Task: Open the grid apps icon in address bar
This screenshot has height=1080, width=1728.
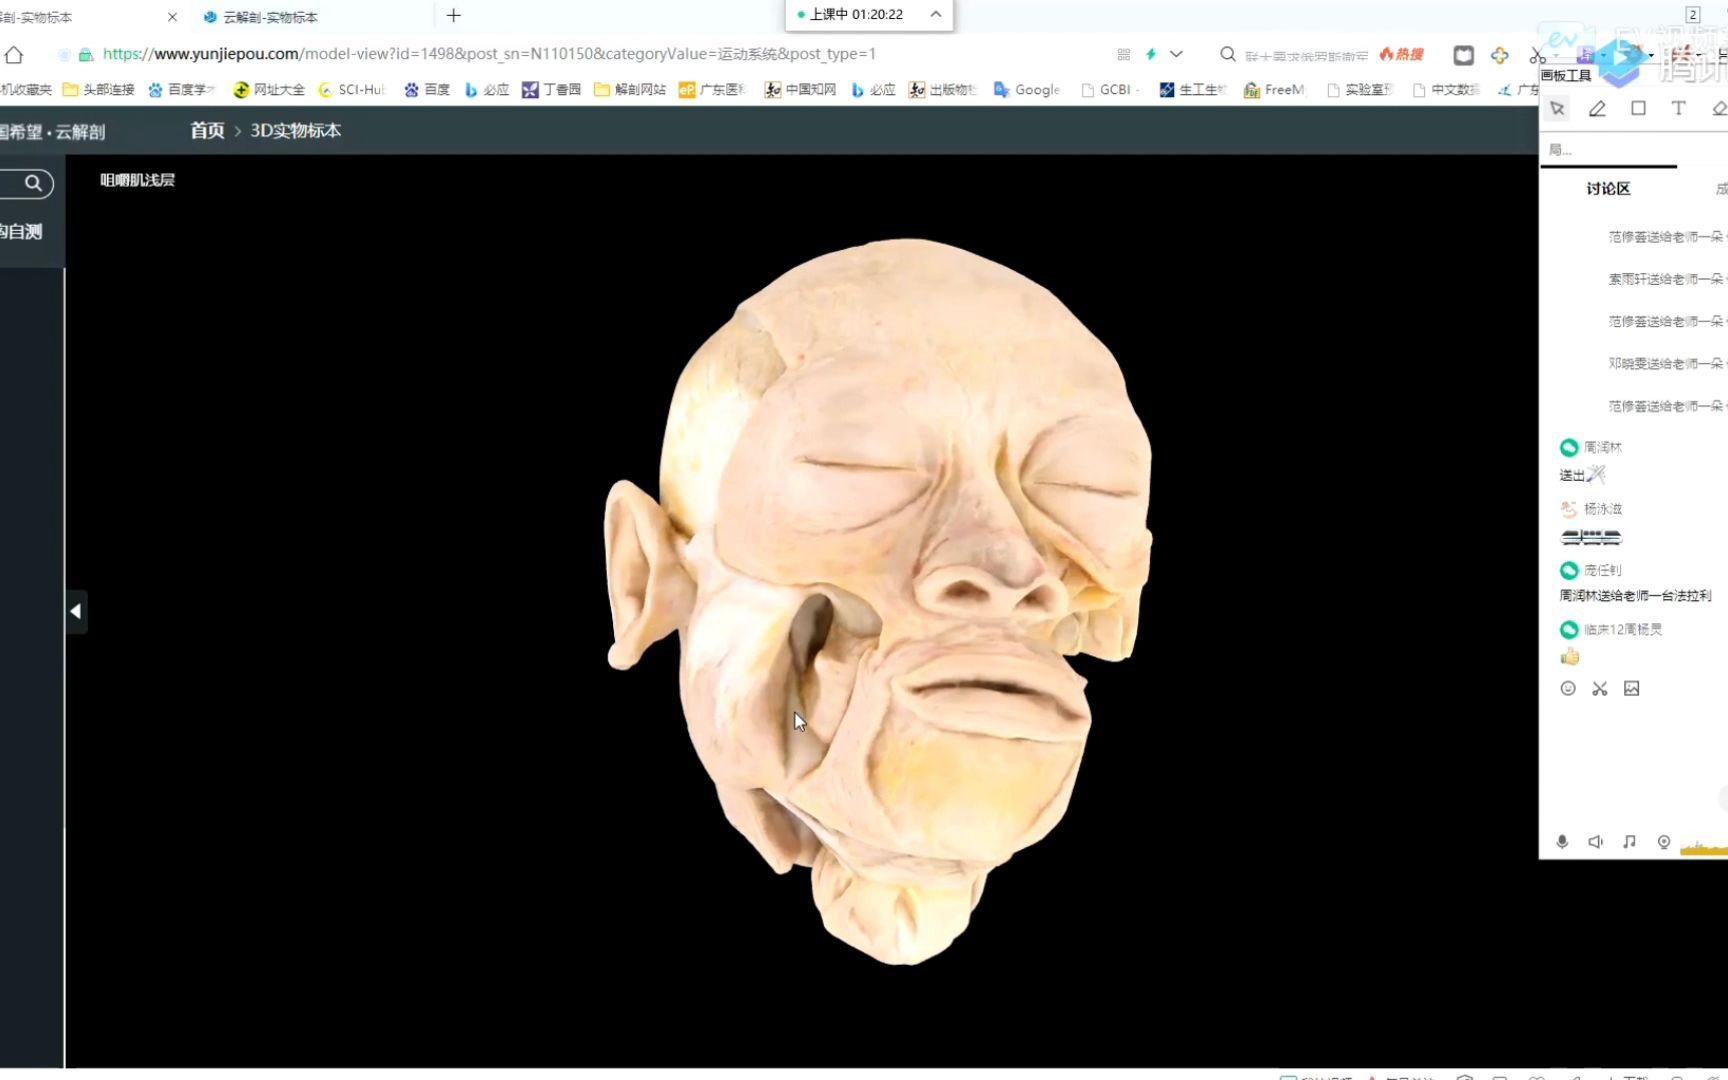Action: tap(1124, 54)
